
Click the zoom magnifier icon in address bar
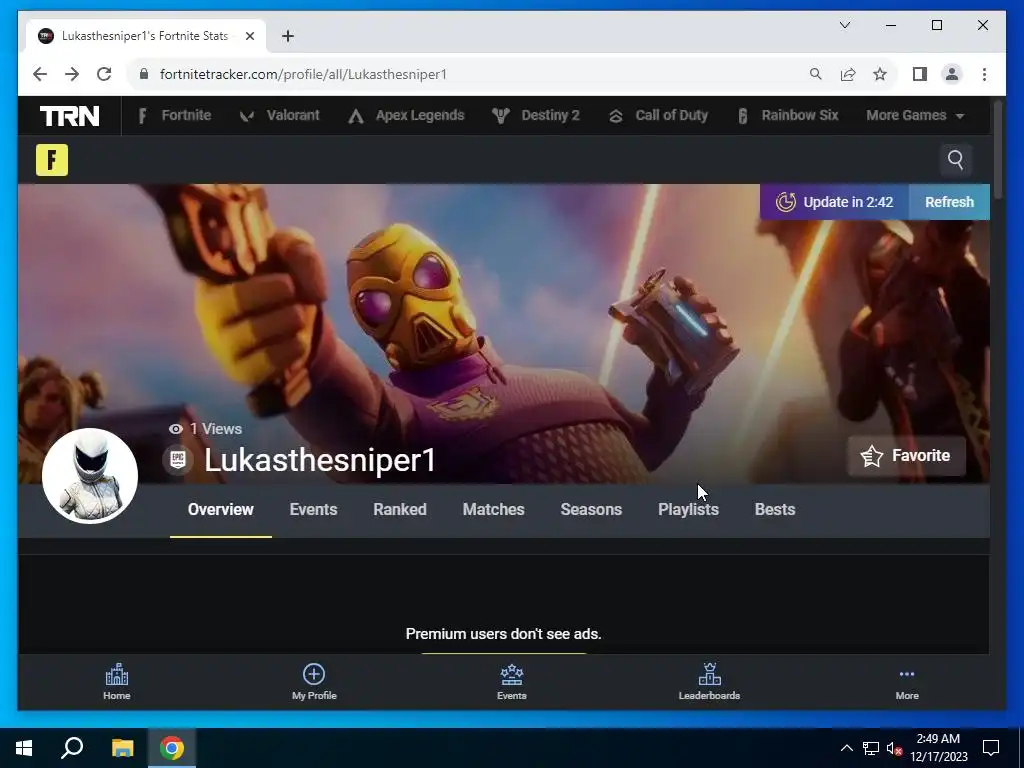click(x=816, y=74)
